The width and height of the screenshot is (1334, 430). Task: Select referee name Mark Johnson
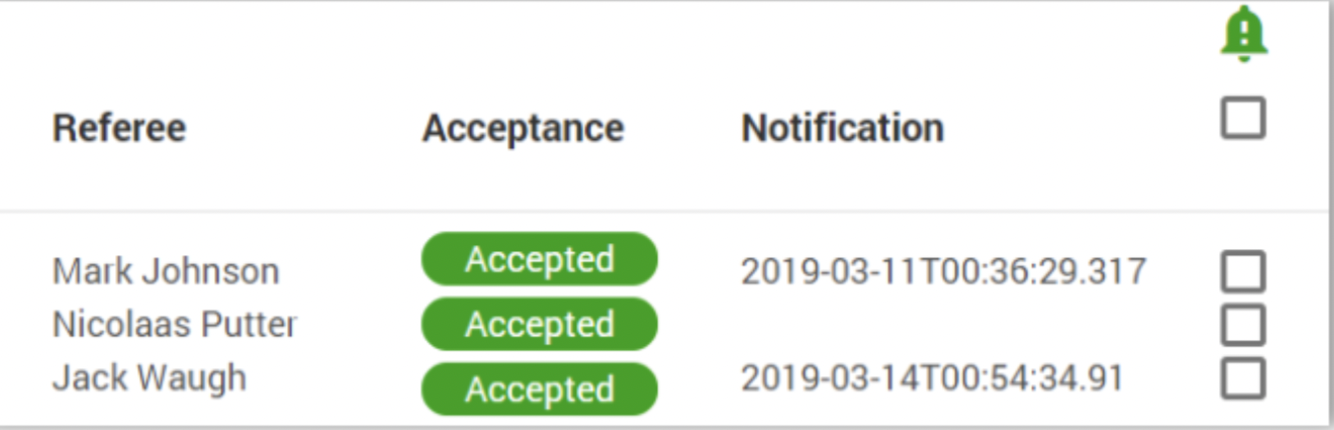point(166,271)
